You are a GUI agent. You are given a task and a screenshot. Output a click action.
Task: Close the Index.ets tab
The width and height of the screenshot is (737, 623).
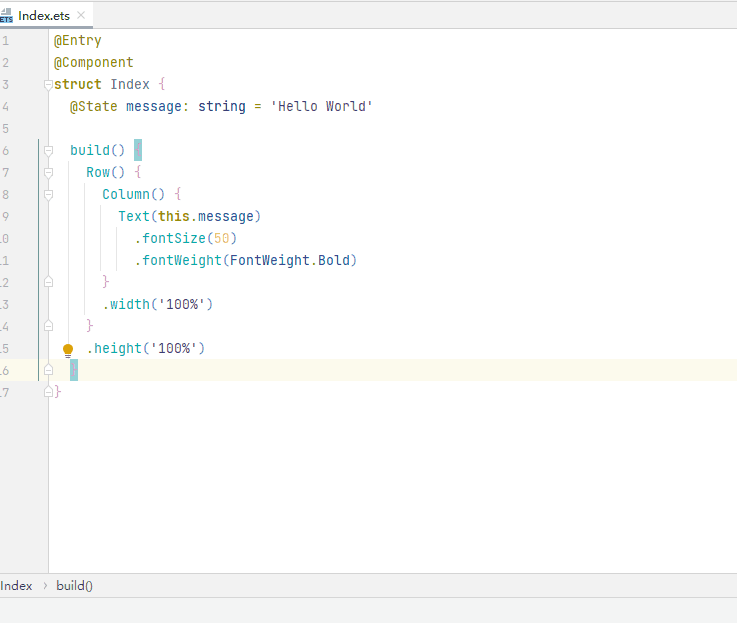point(81,15)
